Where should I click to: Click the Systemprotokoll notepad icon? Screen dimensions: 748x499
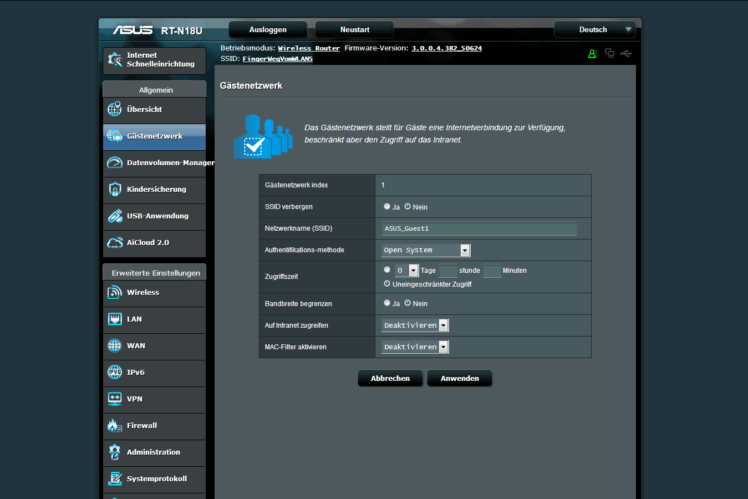click(114, 478)
